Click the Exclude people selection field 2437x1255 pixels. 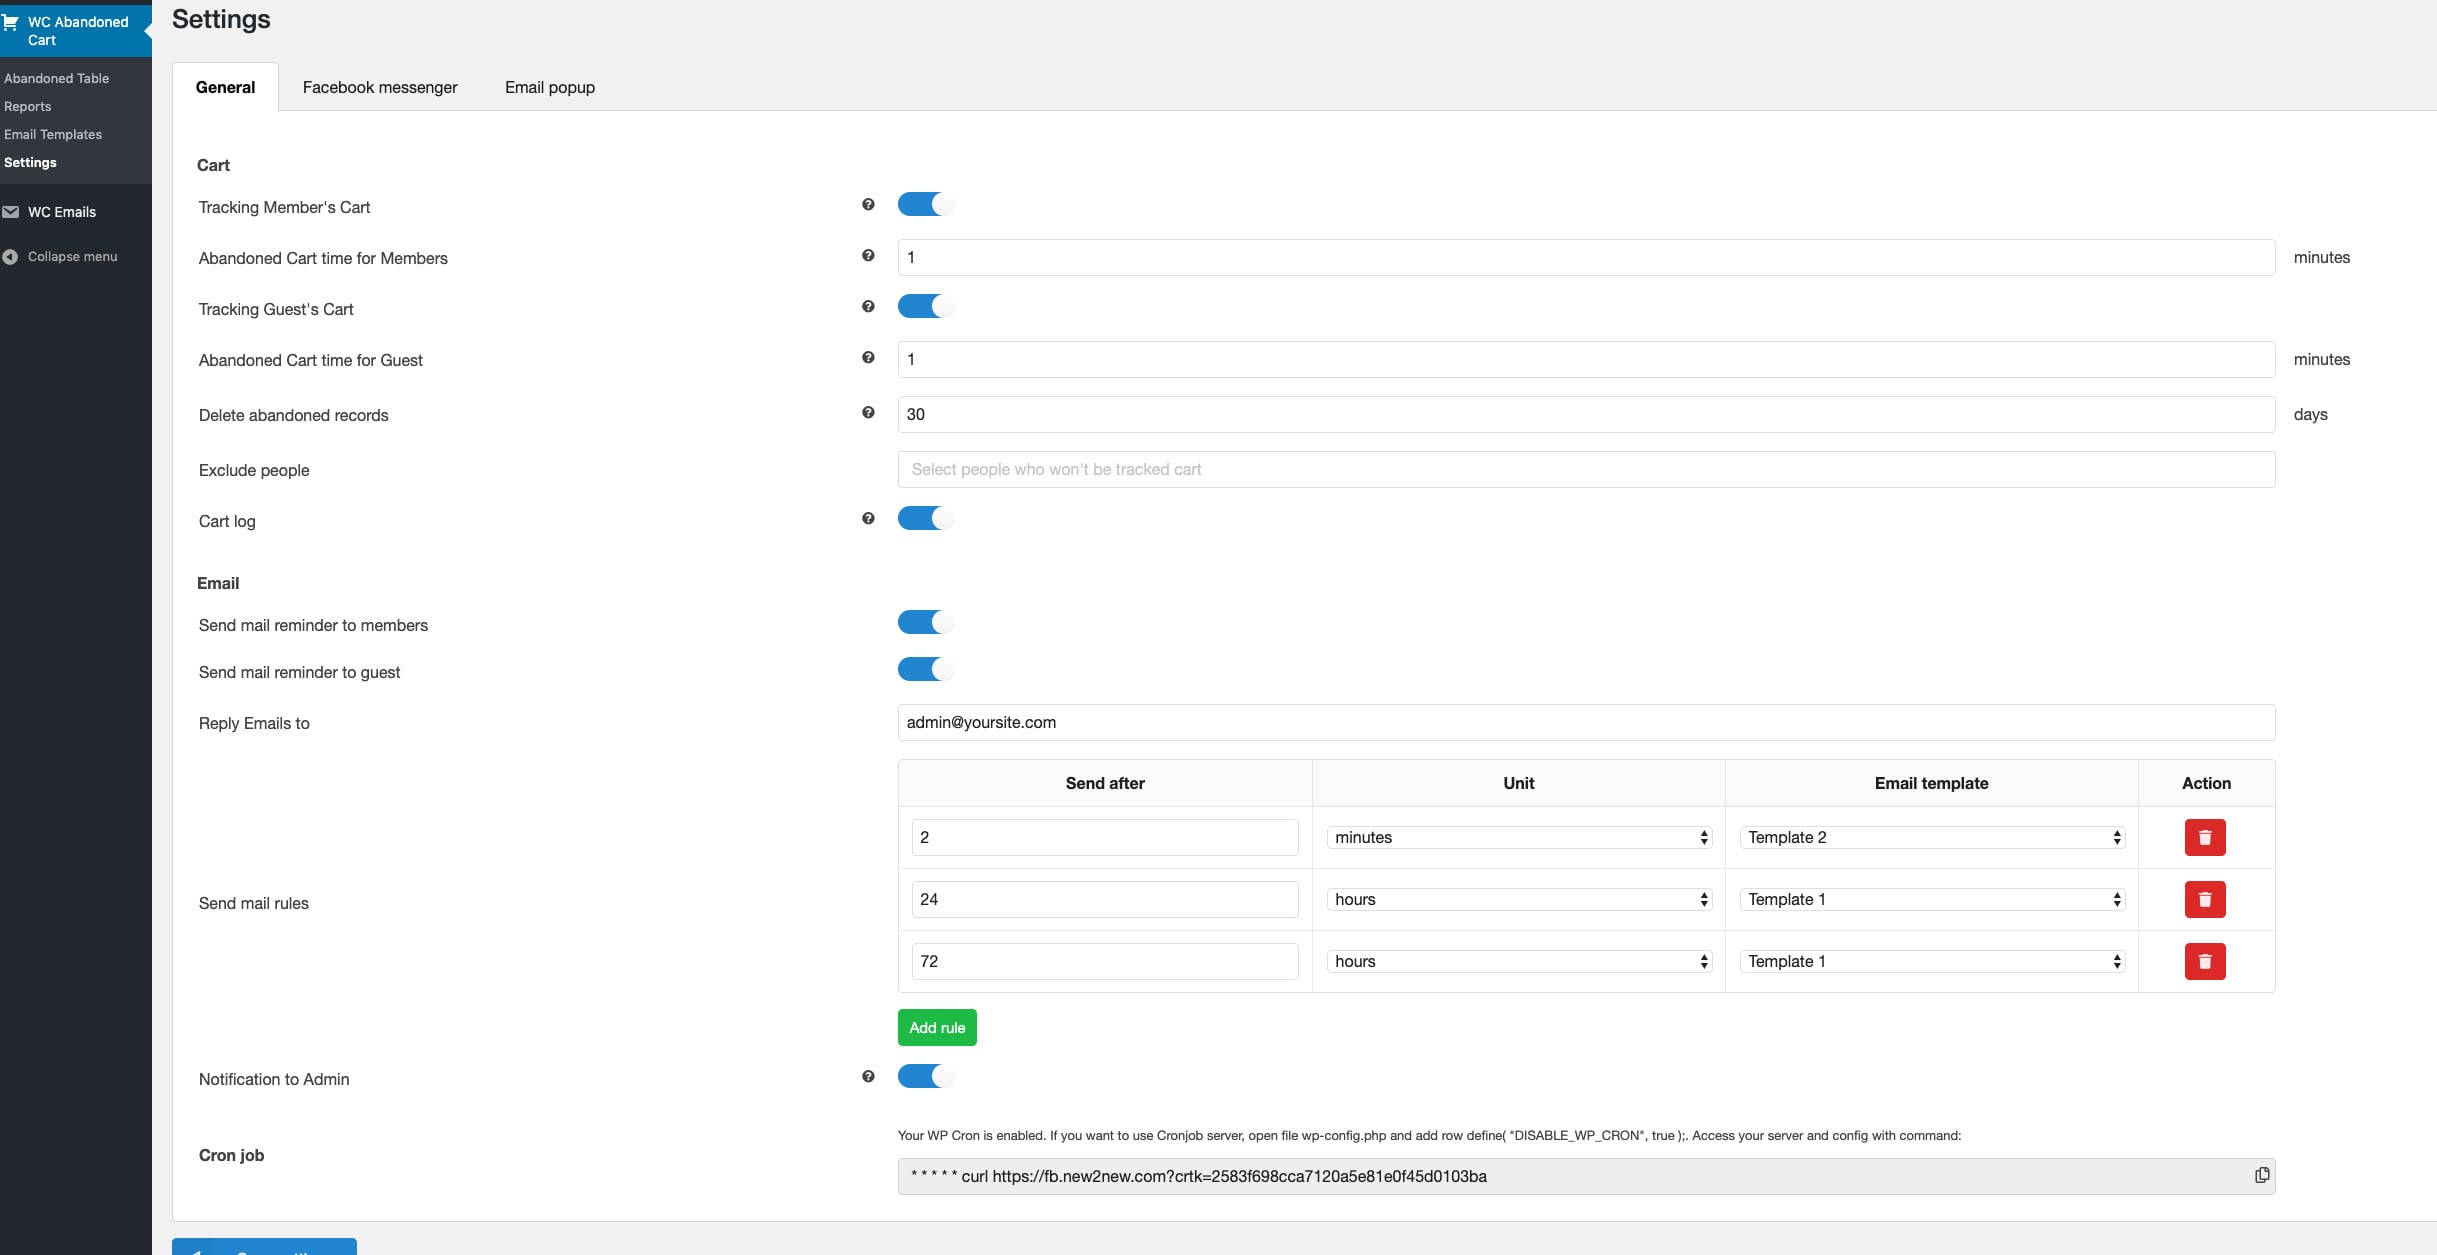[1585, 470]
